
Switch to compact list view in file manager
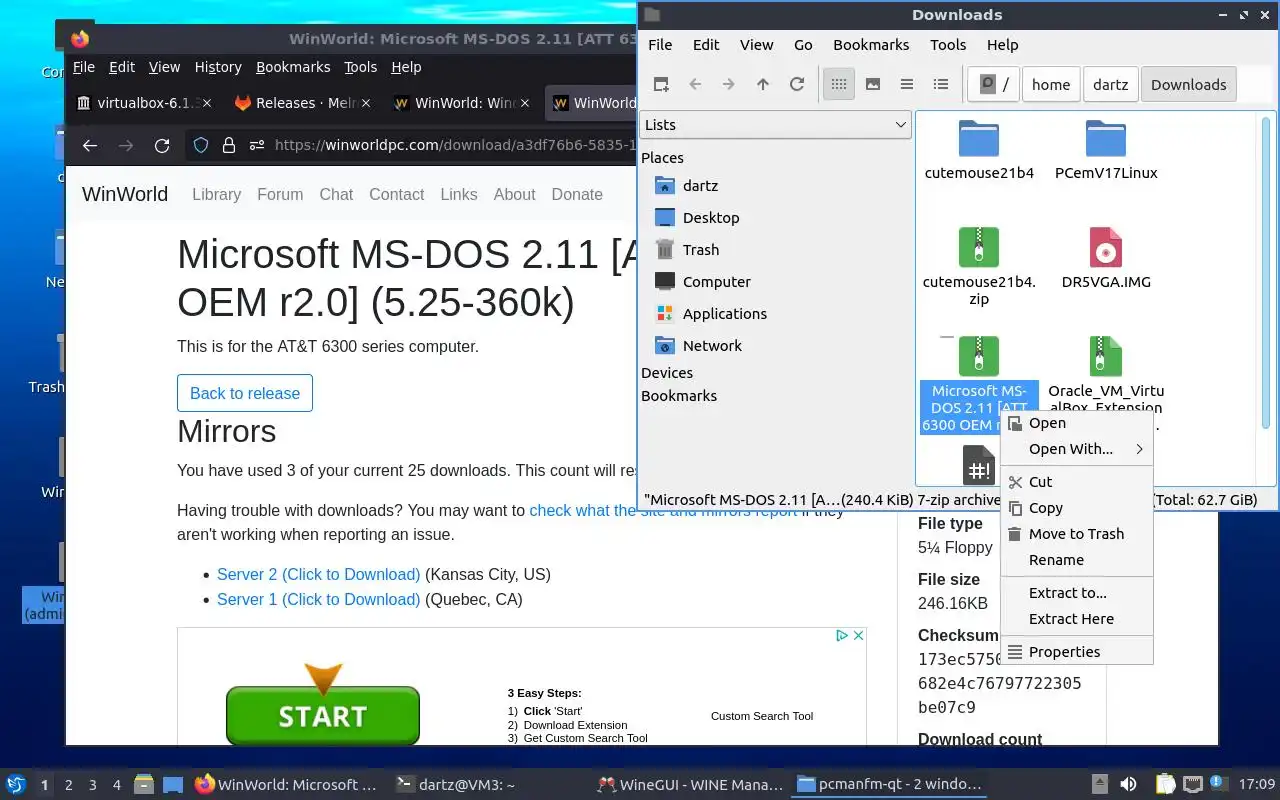[907, 84]
